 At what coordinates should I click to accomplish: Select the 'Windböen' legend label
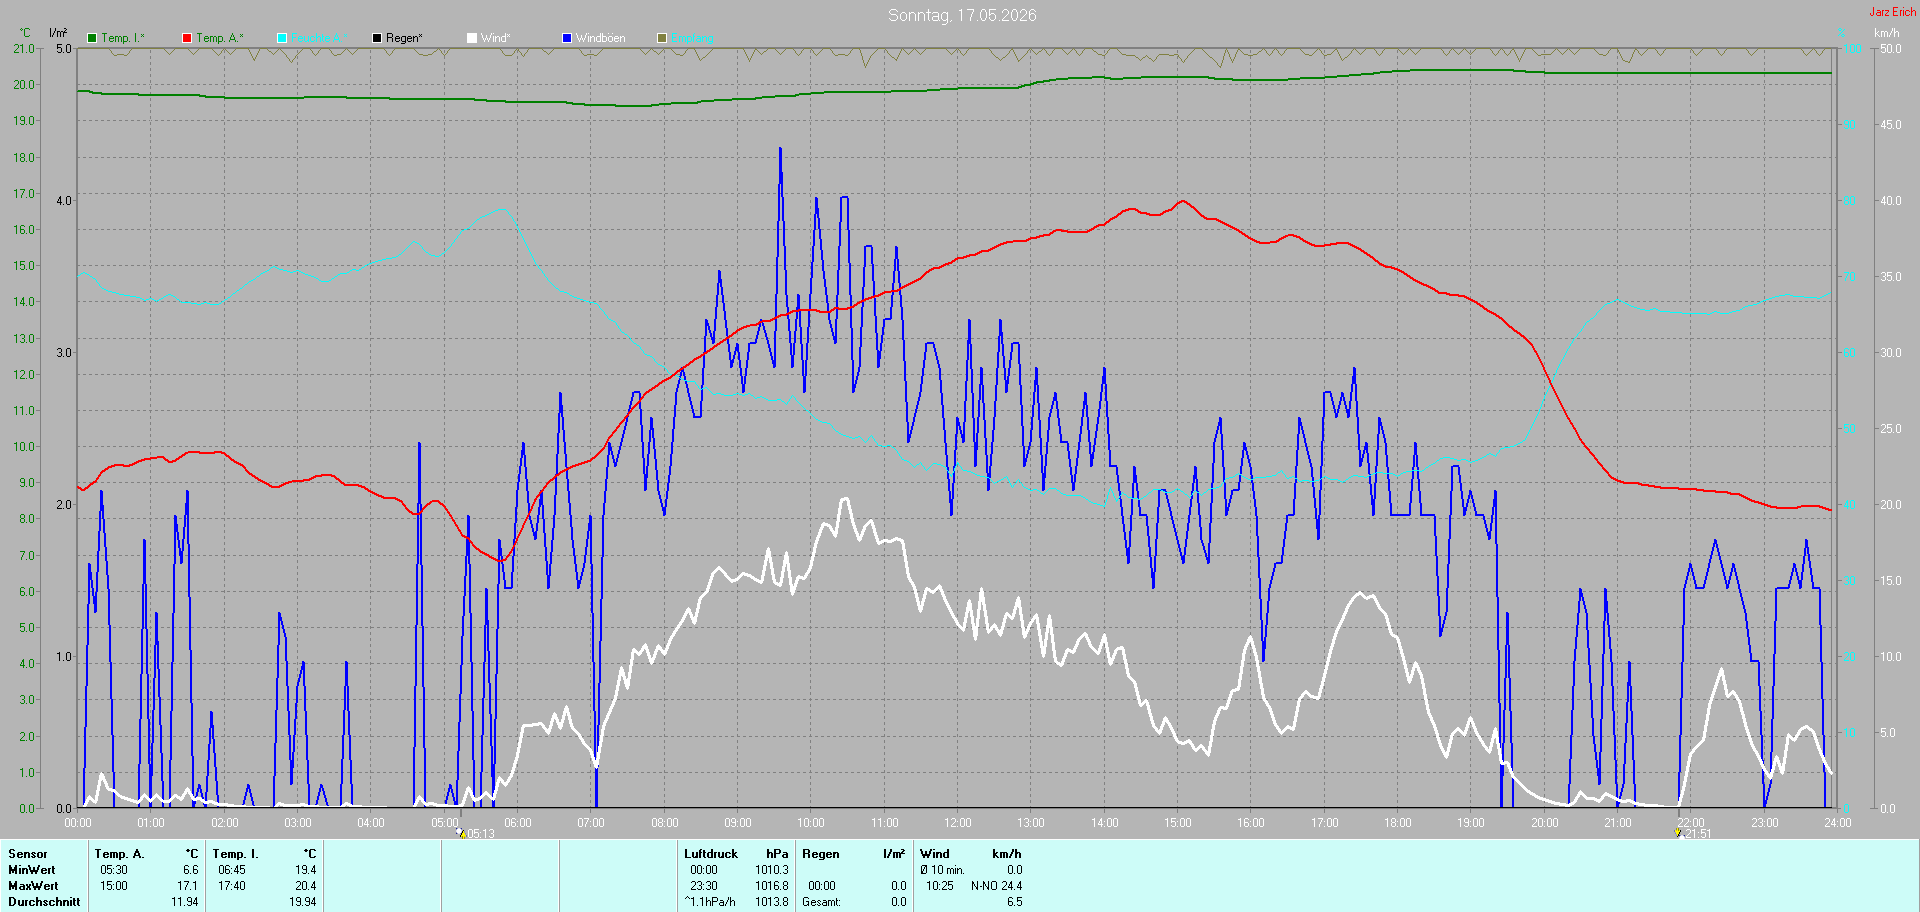coord(600,38)
